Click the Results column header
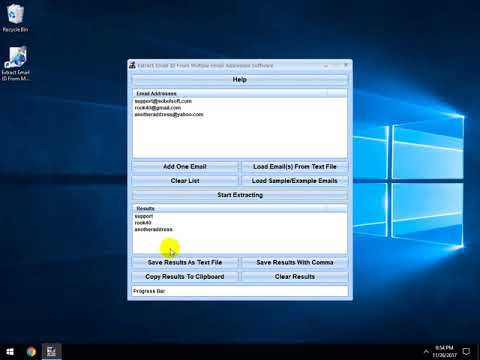Screen dimensions: 480x360 click(x=230, y=209)
